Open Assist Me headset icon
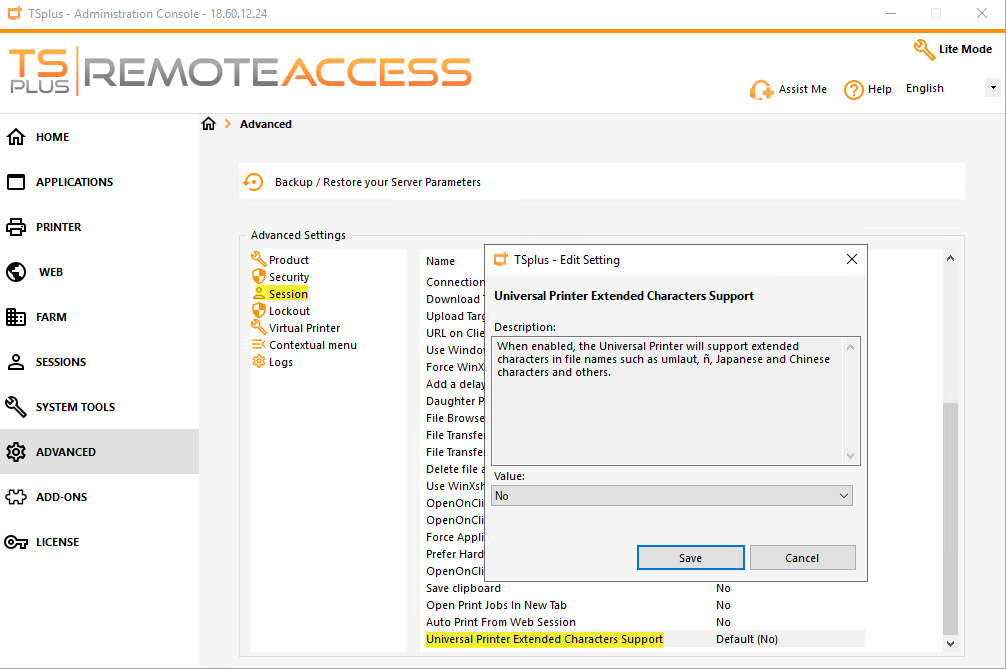Screen dimensions: 1006x669 click(x=761, y=90)
